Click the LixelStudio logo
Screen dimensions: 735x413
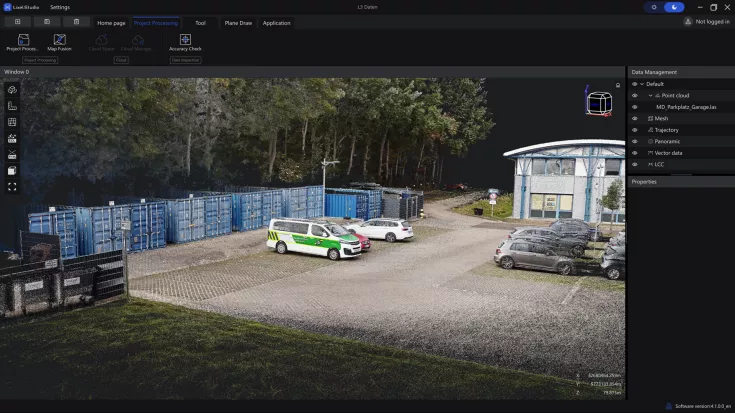pyautogui.click(x=7, y=7)
